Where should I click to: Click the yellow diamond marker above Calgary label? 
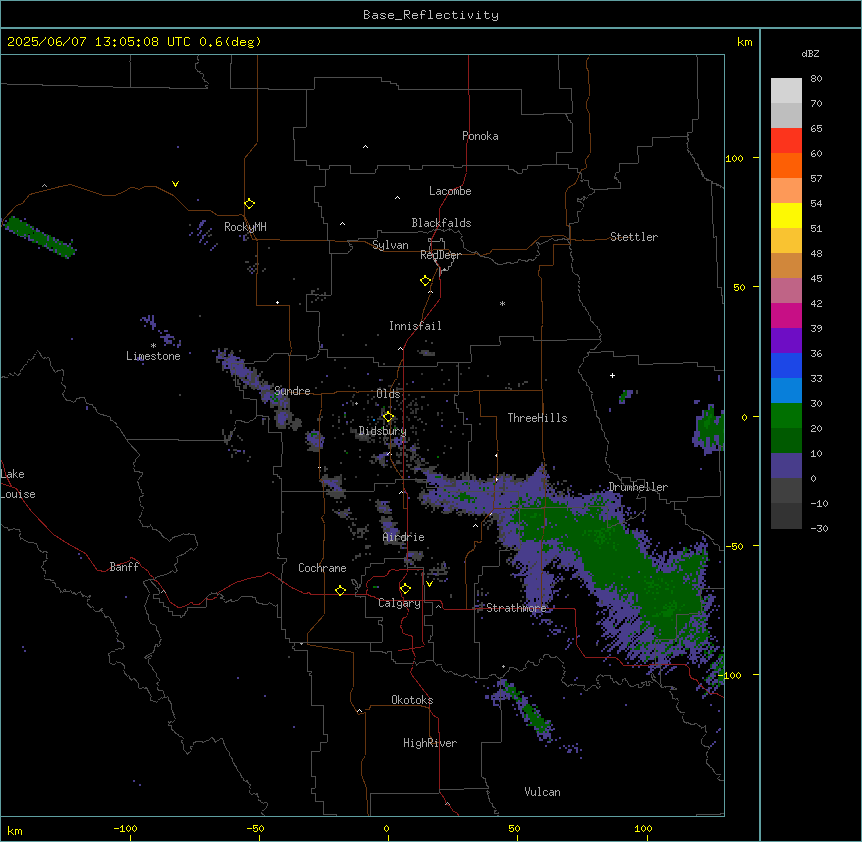[405, 589]
